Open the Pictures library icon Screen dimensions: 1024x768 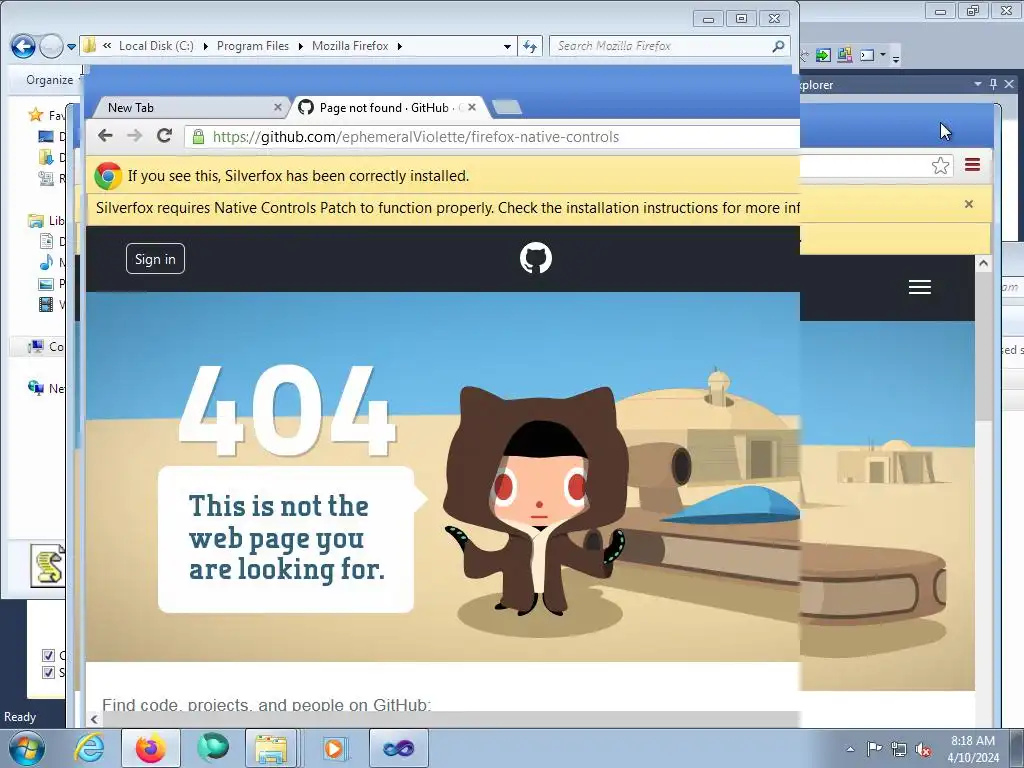click(x=46, y=283)
